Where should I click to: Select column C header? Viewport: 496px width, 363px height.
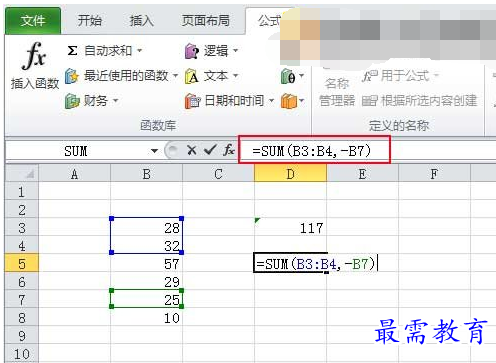(x=218, y=173)
